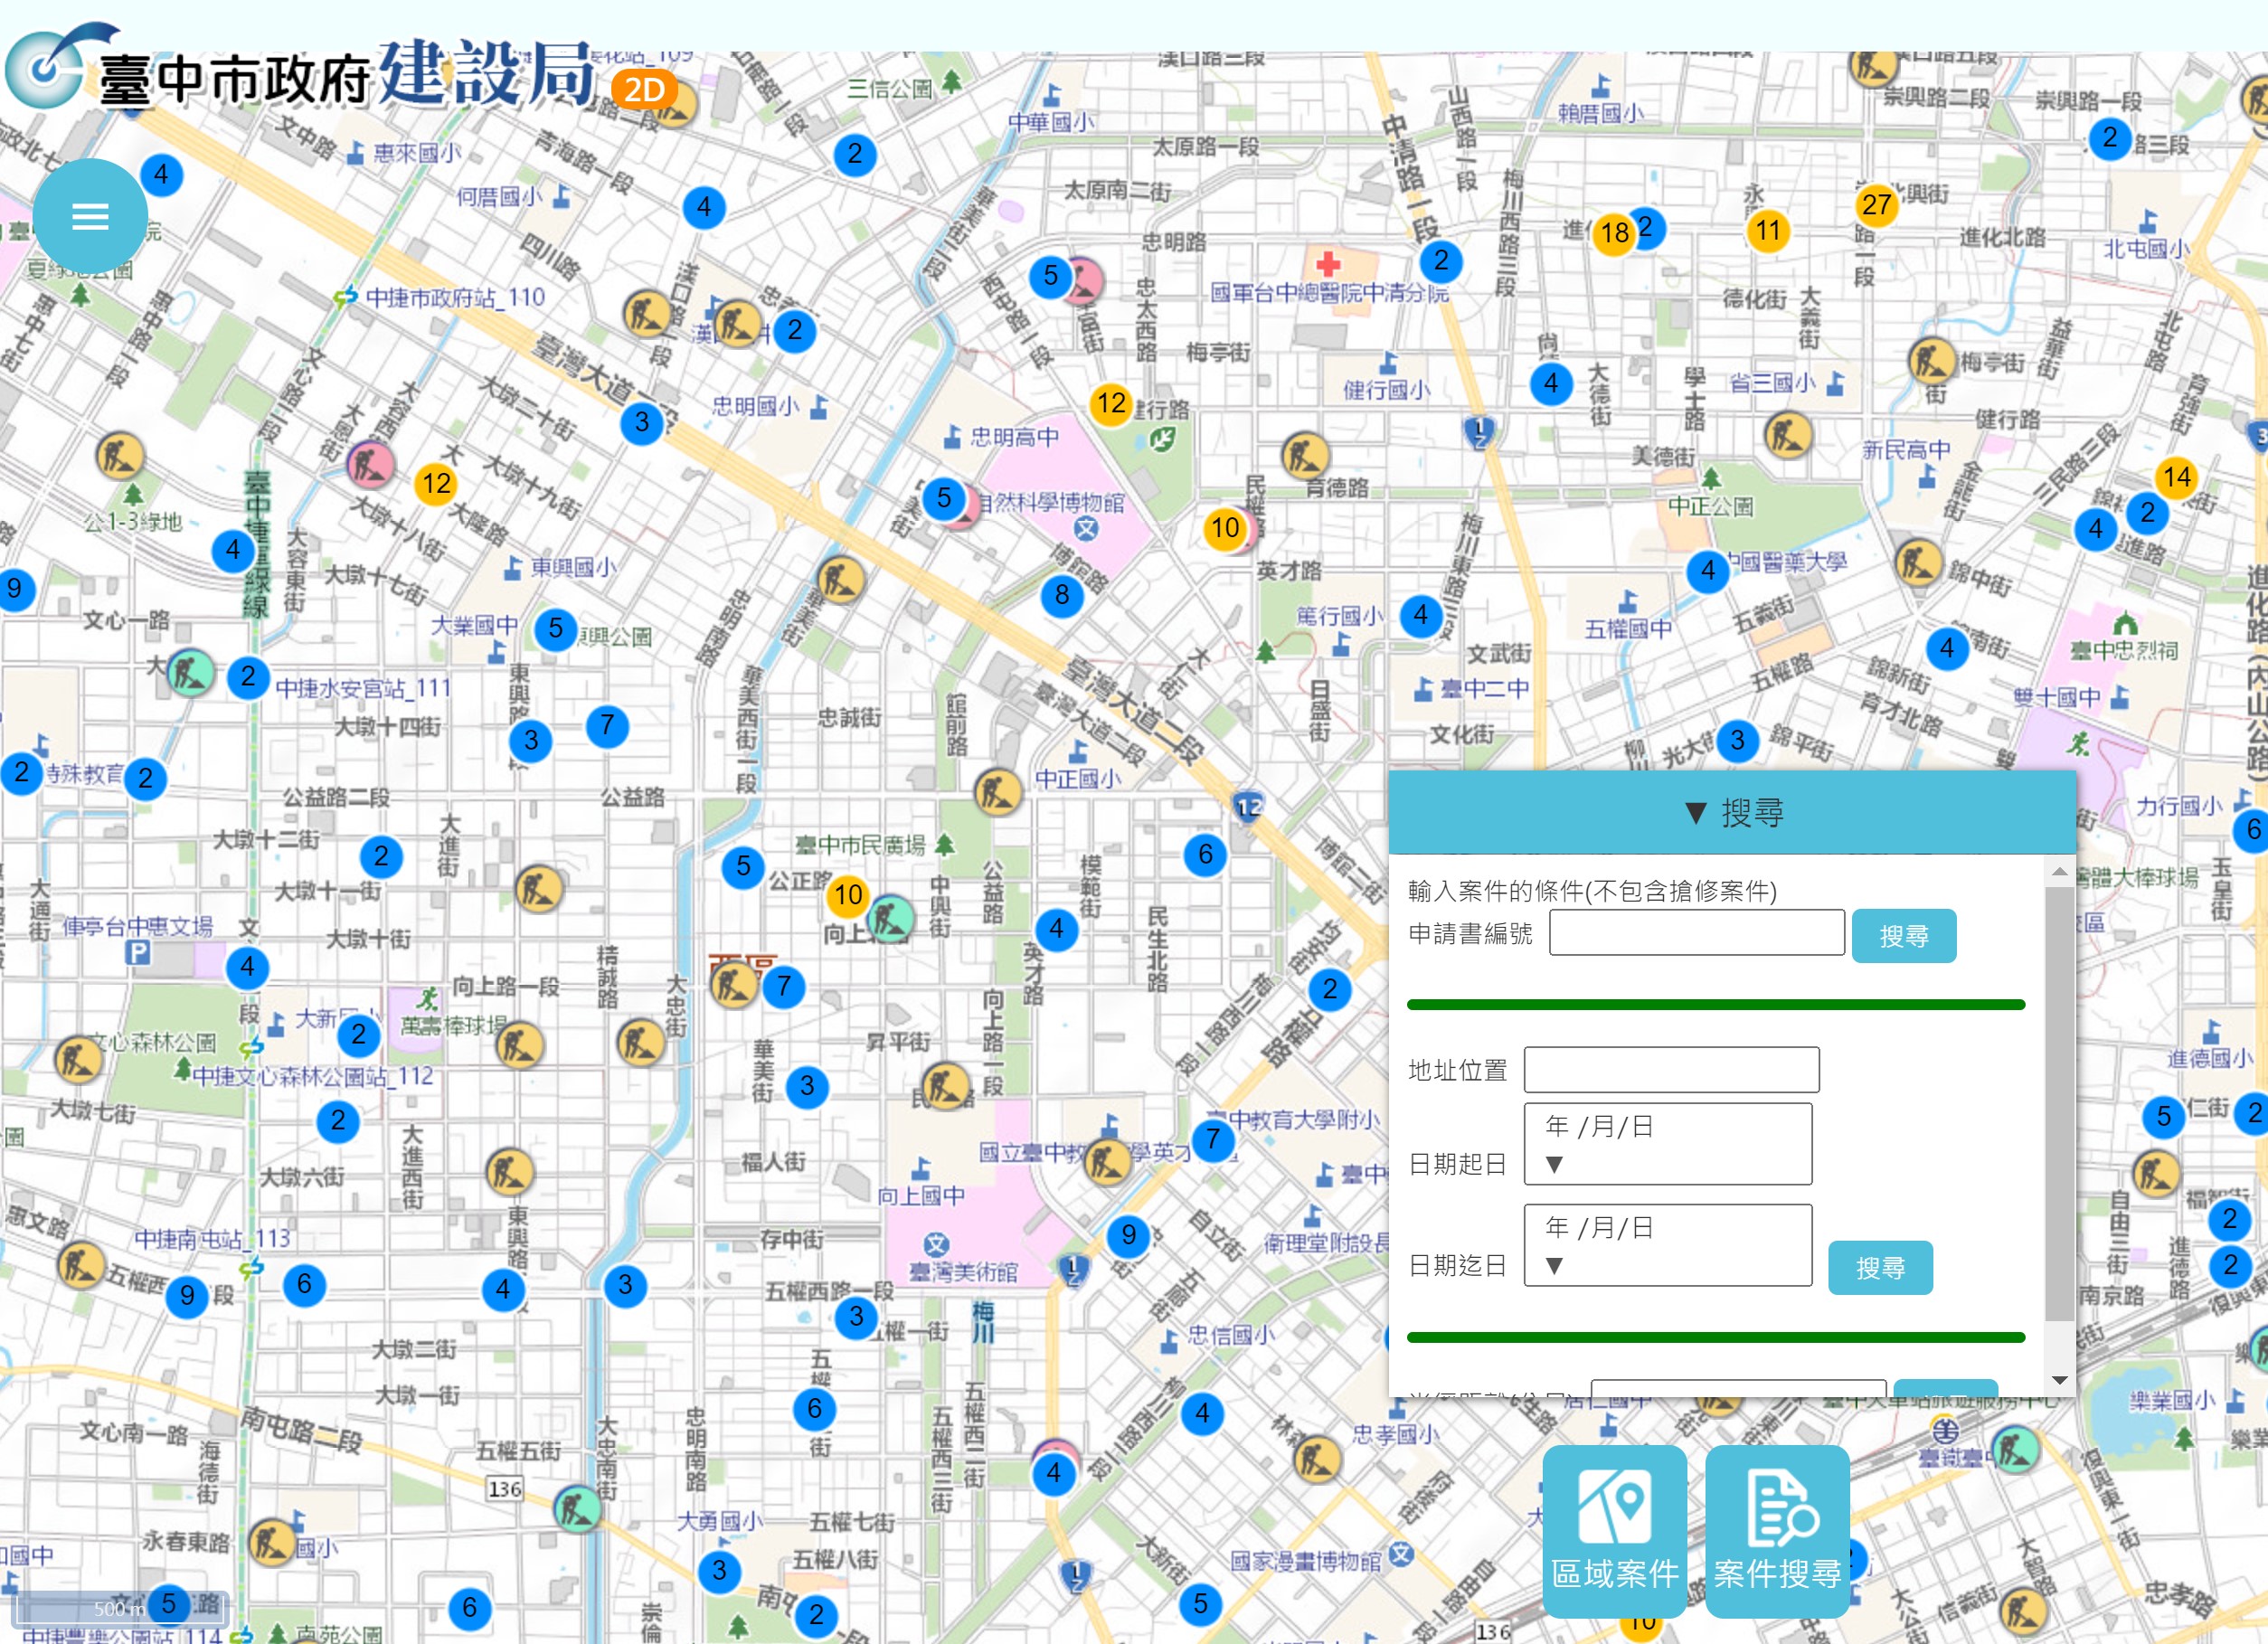Click blue cluster 5 at 自然科學博物館

tap(944, 497)
